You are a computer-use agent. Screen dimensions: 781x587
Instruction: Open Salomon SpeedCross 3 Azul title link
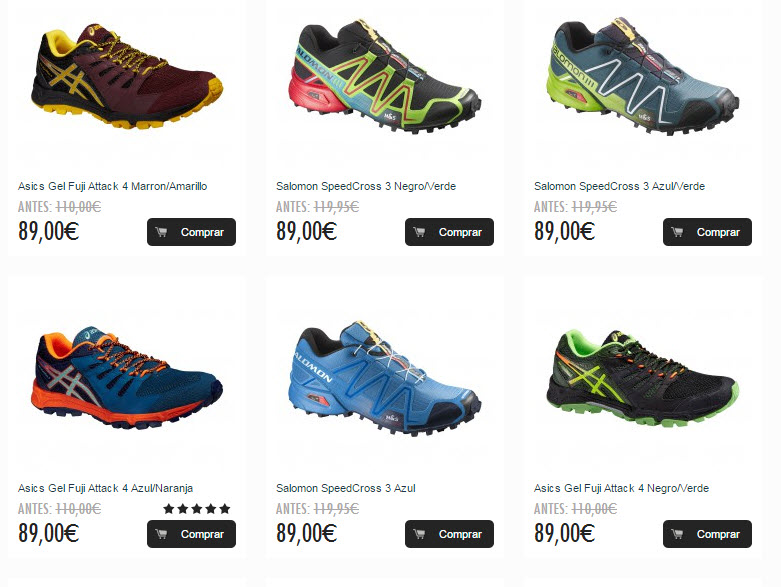tap(346, 488)
